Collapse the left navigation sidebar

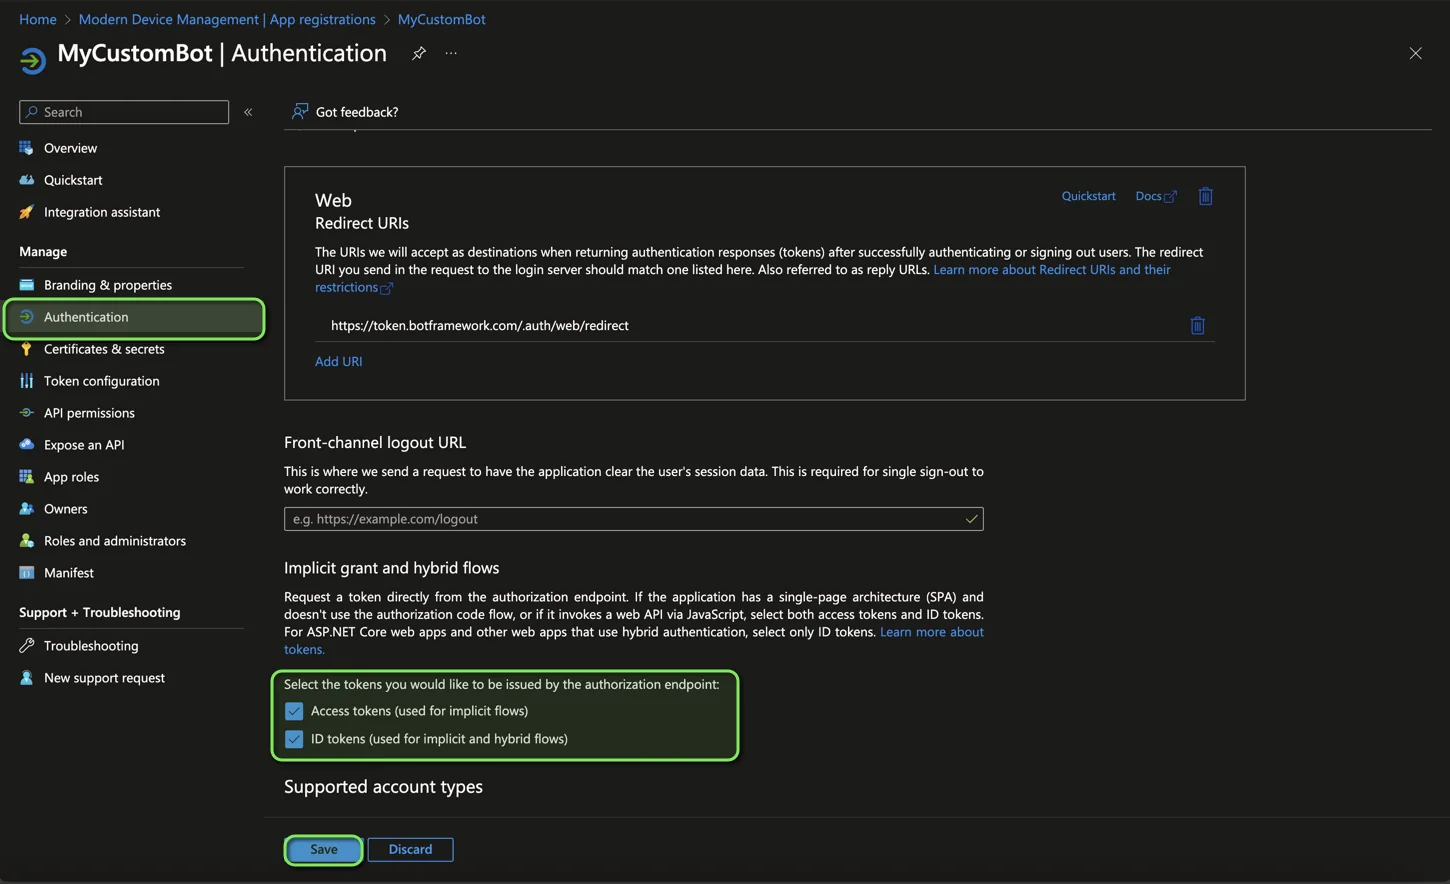click(248, 112)
